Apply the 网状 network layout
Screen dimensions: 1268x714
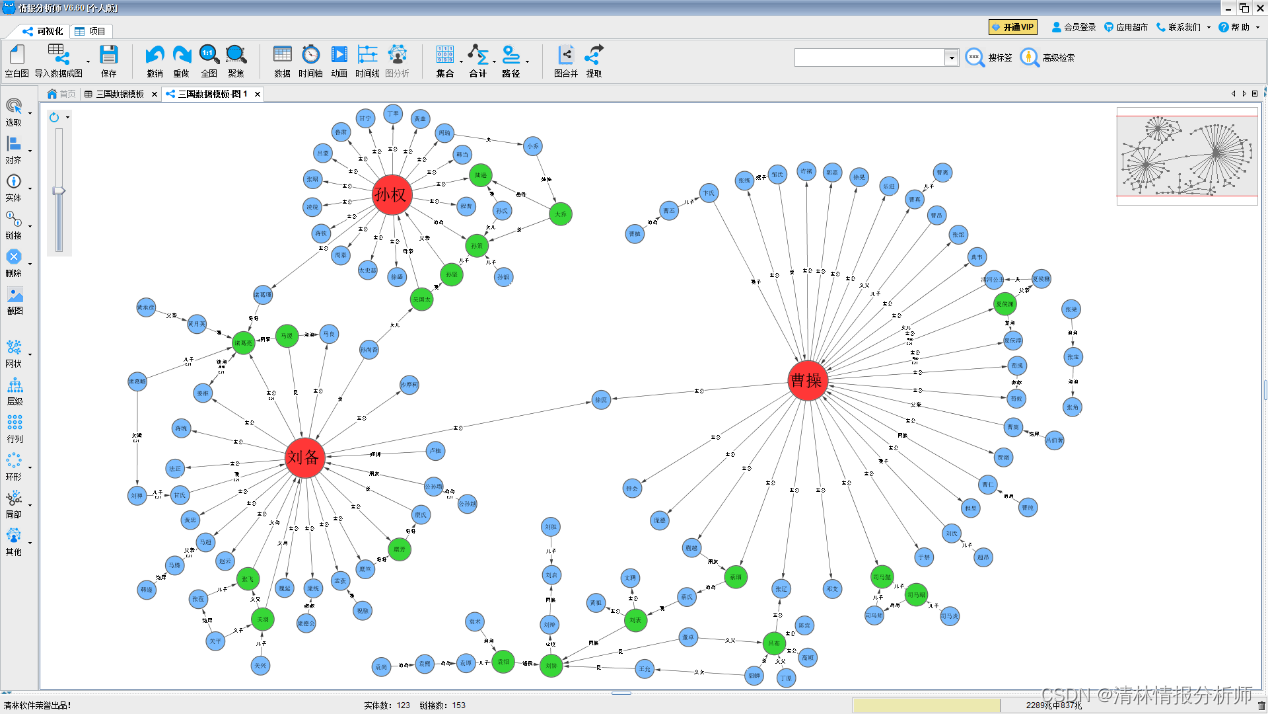pos(14,353)
